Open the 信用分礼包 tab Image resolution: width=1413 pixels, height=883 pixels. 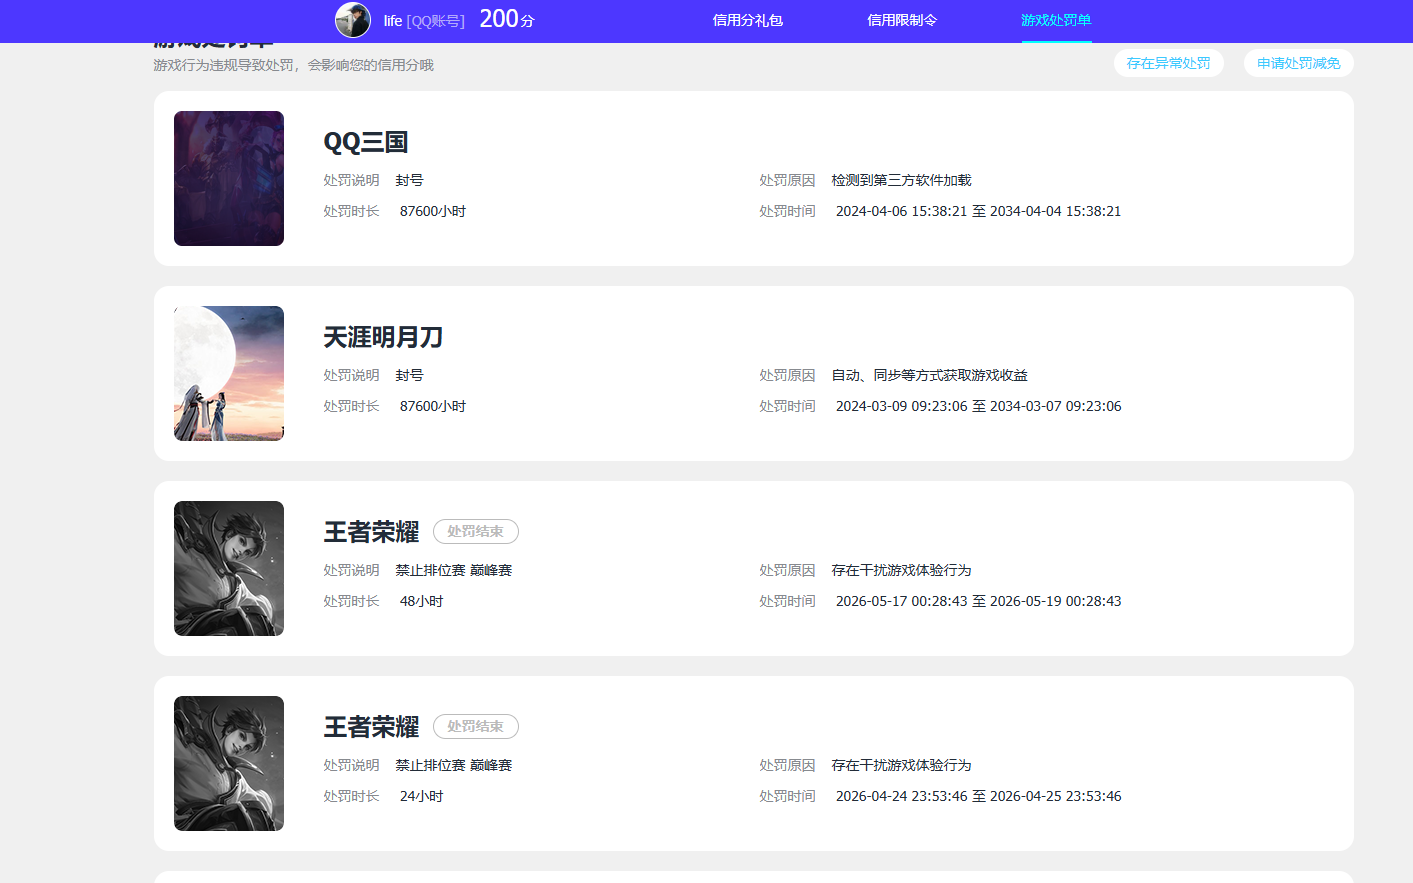click(748, 20)
